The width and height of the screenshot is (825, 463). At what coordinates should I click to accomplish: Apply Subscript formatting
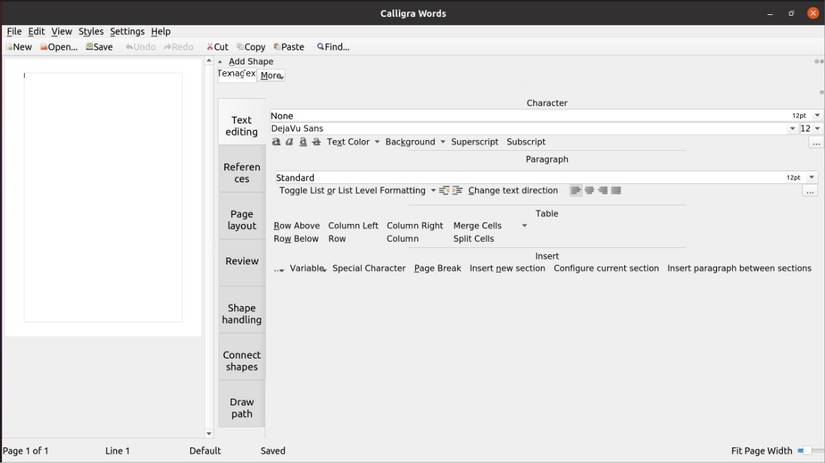click(x=526, y=142)
